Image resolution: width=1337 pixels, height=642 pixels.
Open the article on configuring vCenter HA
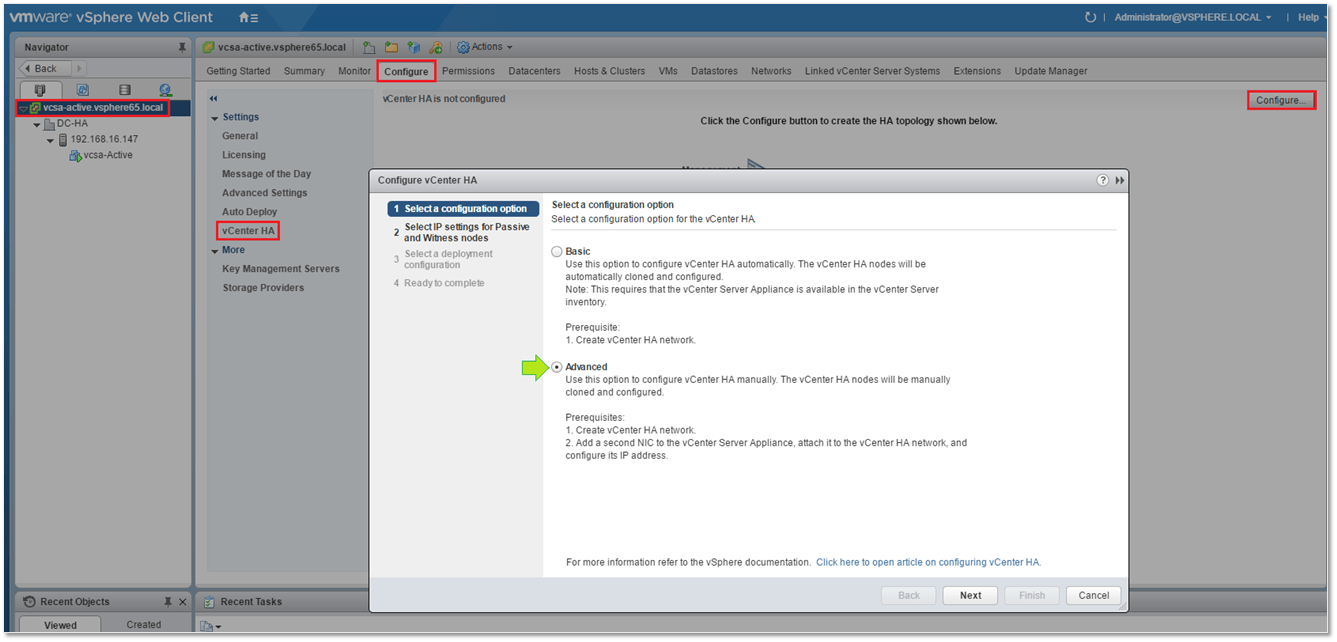point(929,563)
